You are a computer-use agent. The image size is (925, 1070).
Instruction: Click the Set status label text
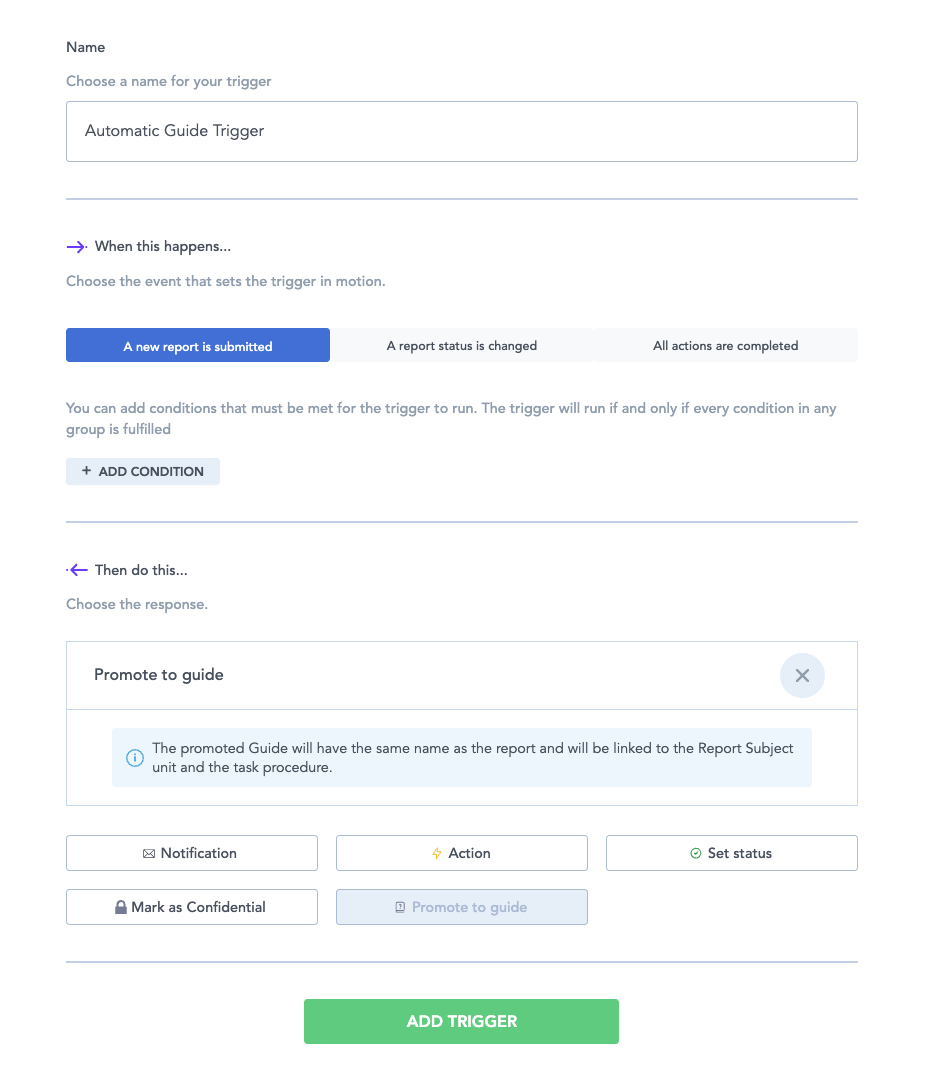739,854
